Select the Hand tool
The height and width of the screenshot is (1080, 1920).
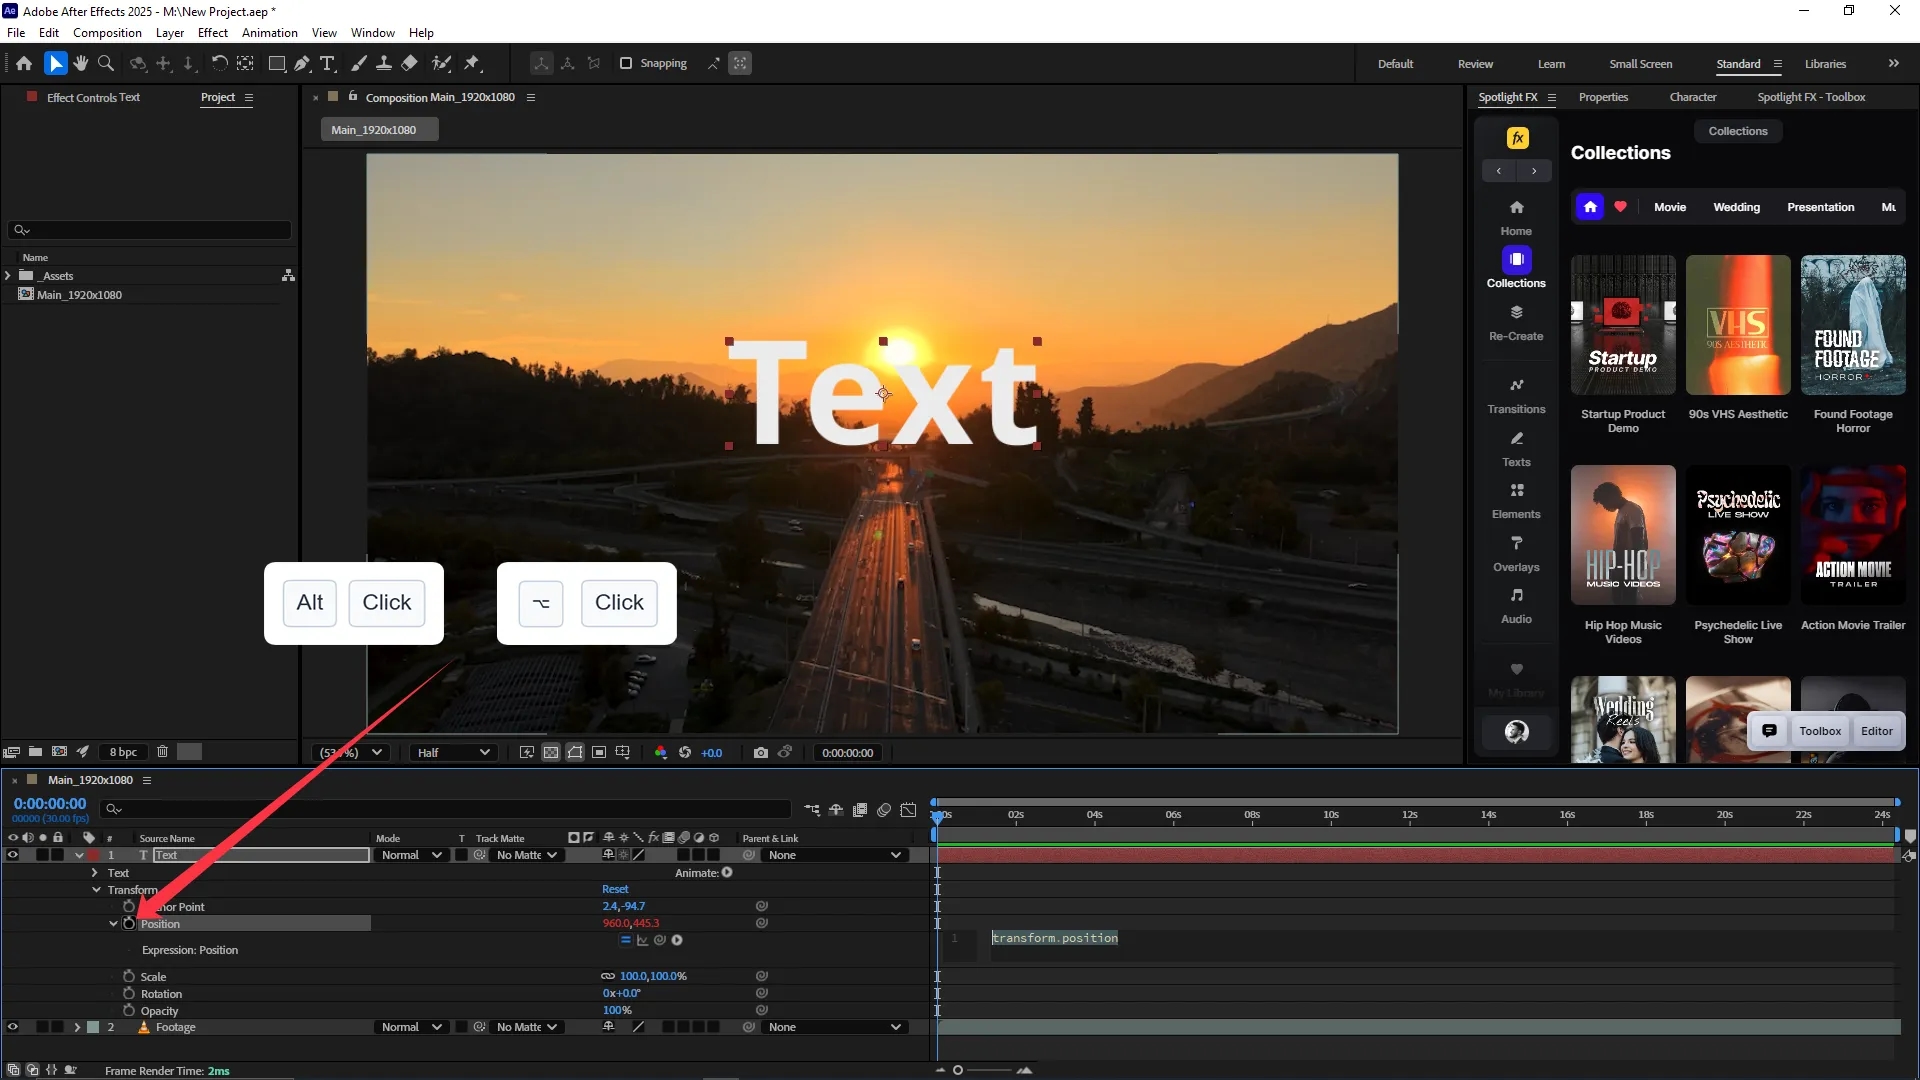point(81,63)
